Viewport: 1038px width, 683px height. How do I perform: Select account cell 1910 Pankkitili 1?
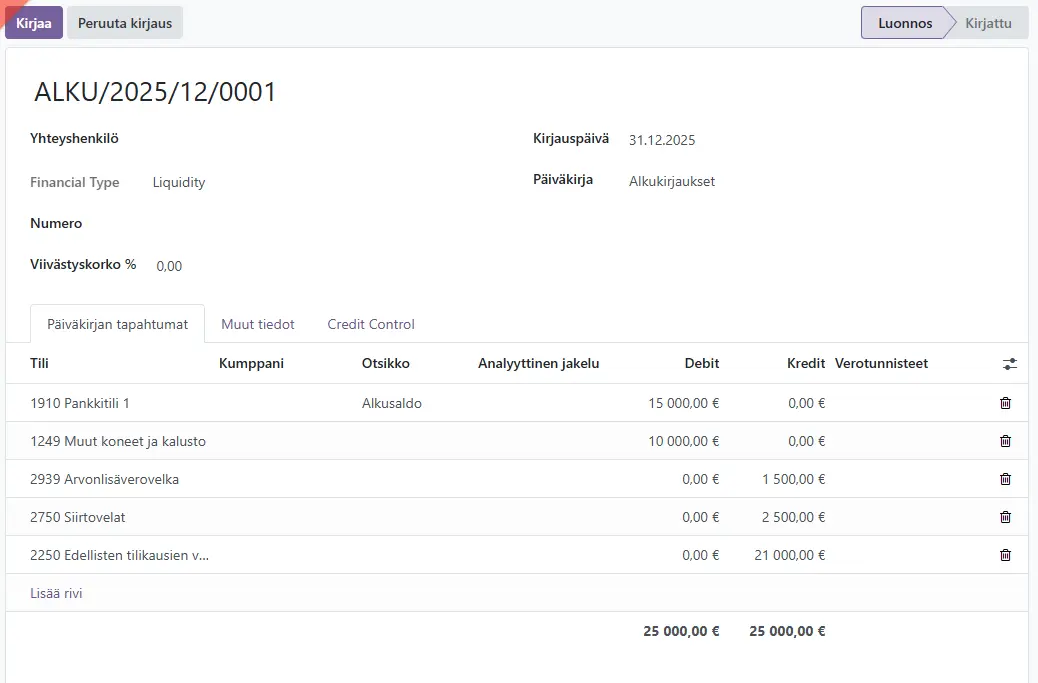pyautogui.click(x=79, y=403)
